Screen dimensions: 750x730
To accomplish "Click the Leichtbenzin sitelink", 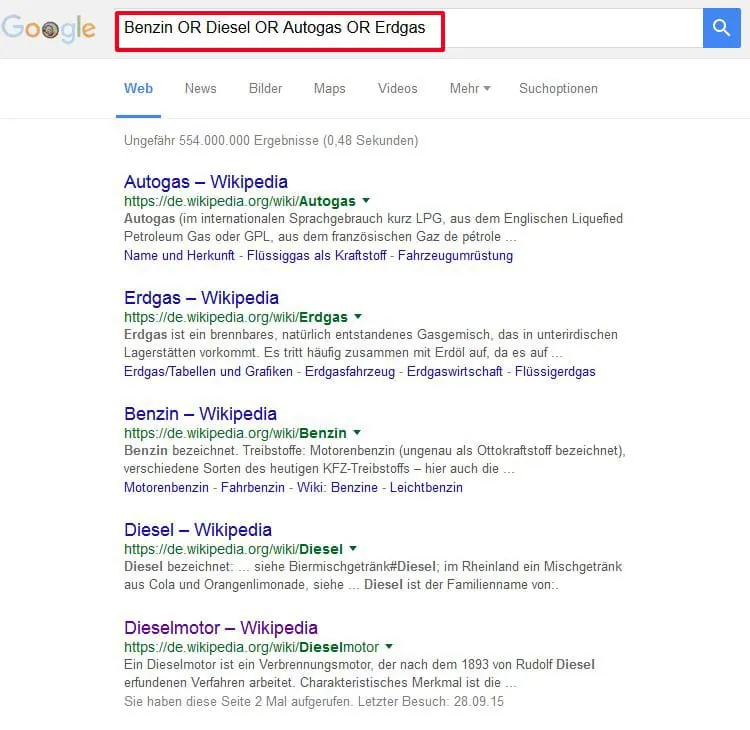I will (x=426, y=488).
